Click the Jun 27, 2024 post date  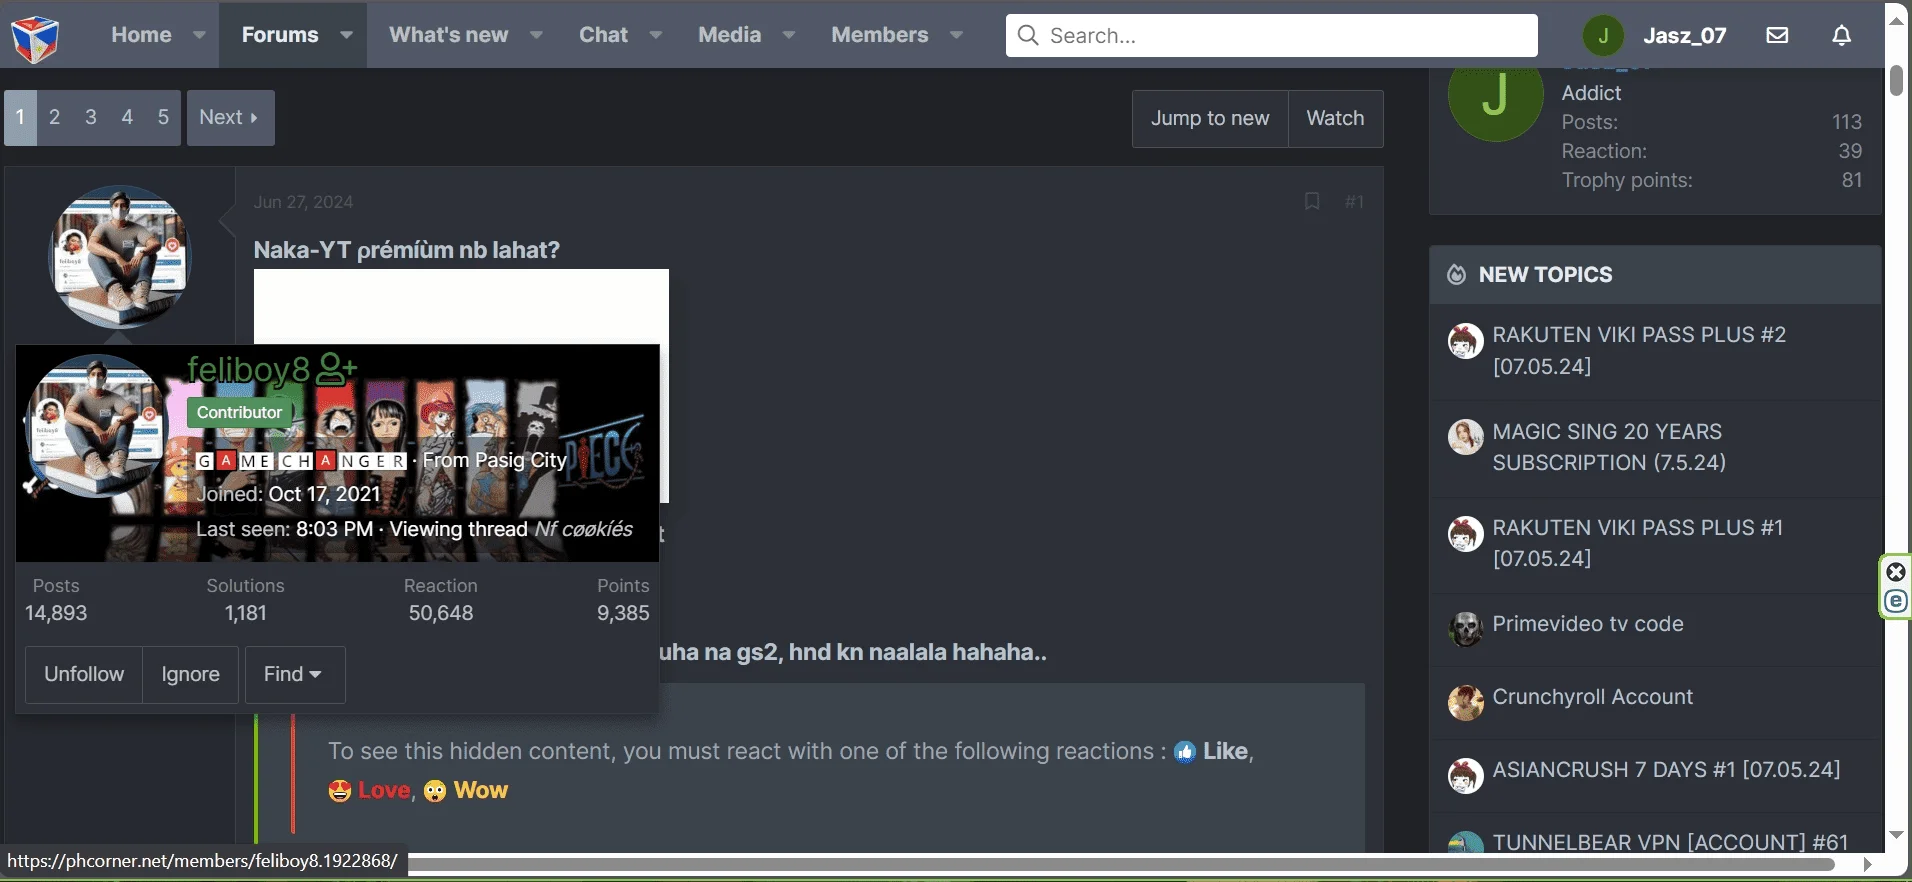pos(303,202)
